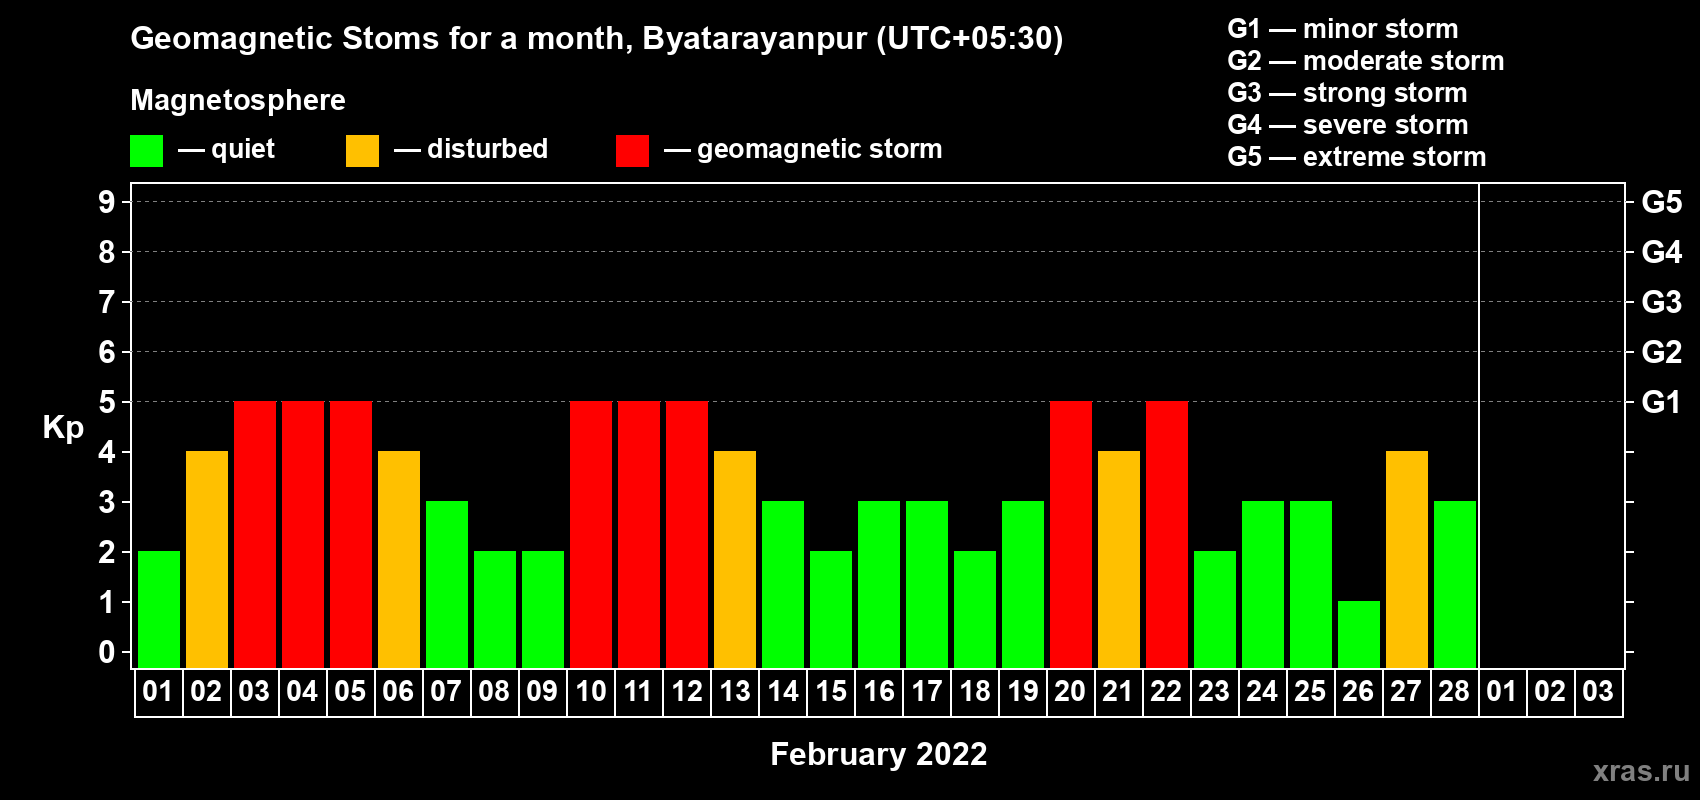The width and height of the screenshot is (1700, 800).
Task: Select the red bar for February 22
Action: tap(1167, 534)
